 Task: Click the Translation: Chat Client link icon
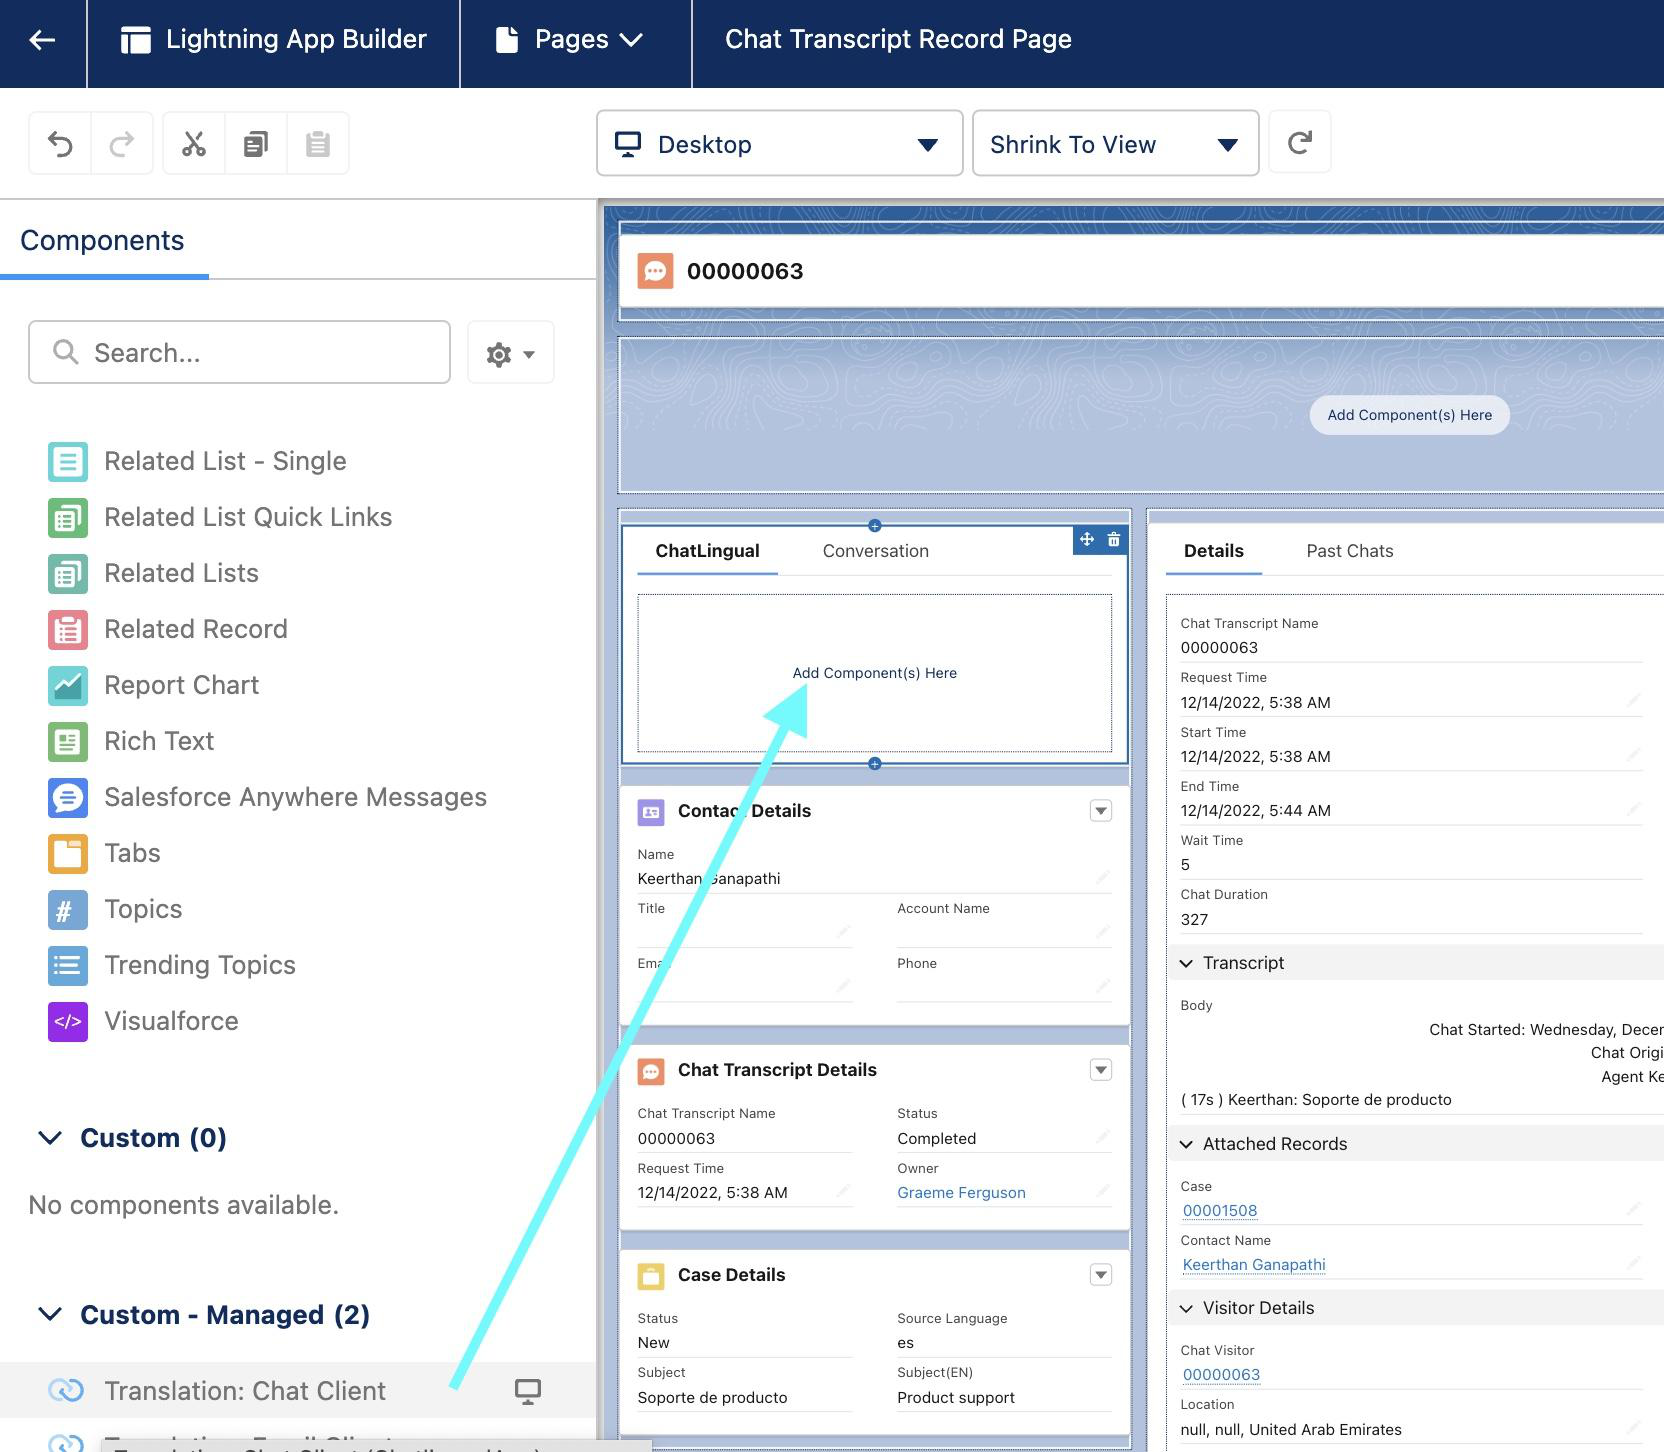tap(66, 1390)
